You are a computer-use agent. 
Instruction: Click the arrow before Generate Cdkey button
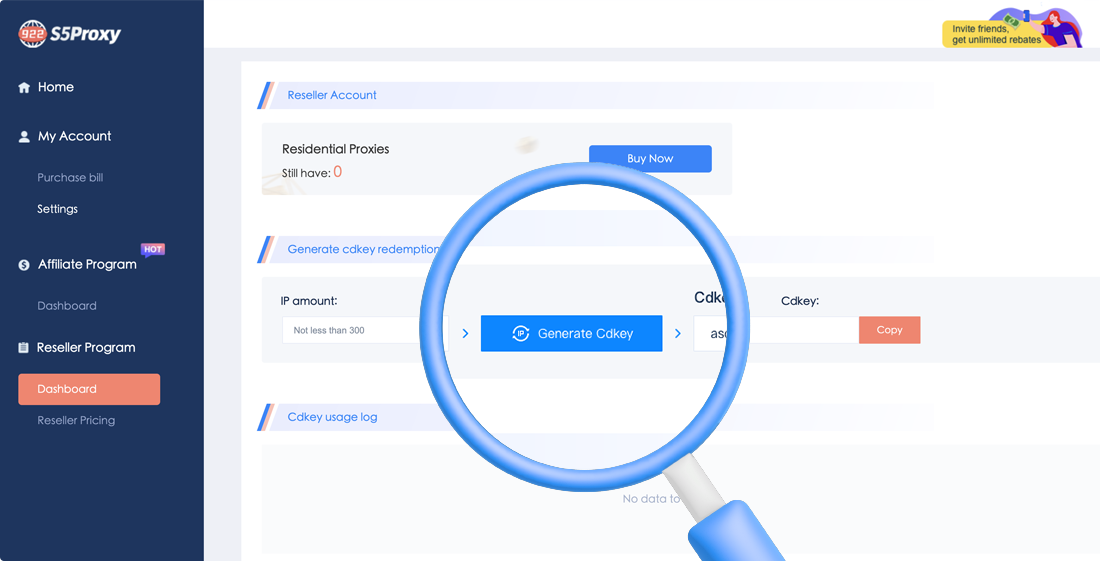tap(465, 334)
